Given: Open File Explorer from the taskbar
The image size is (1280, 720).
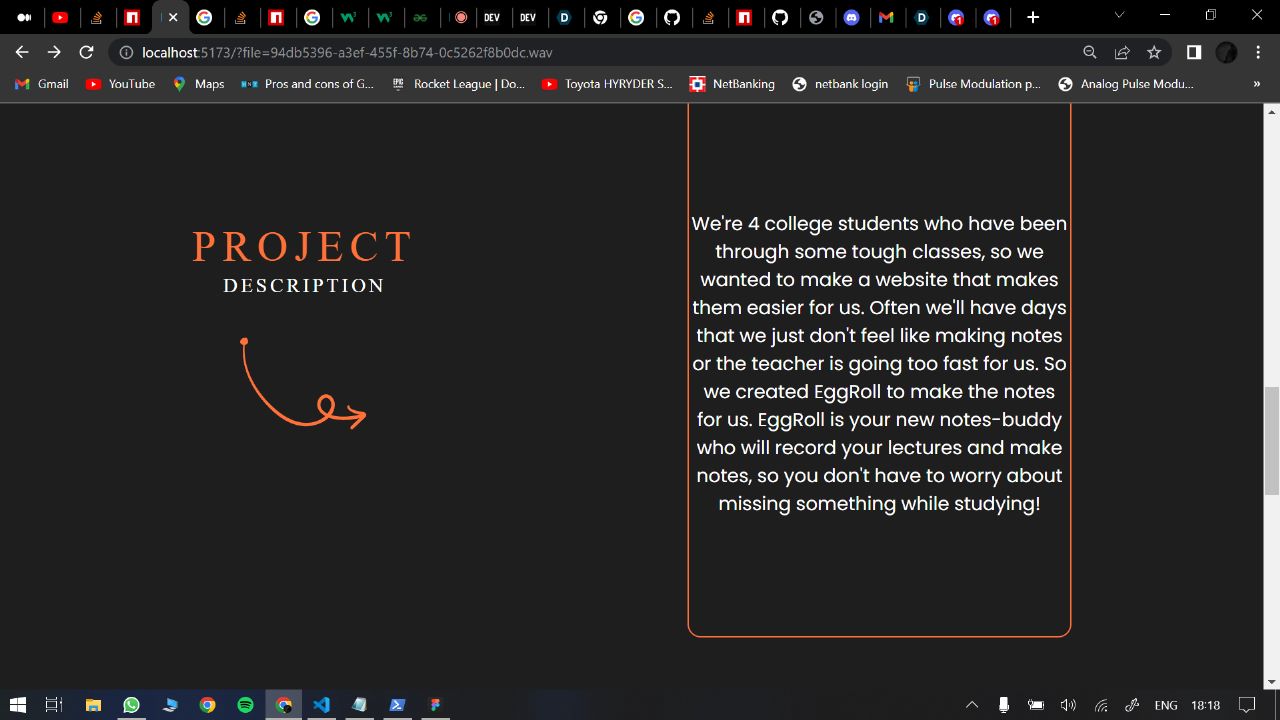Looking at the screenshot, I should coord(93,705).
